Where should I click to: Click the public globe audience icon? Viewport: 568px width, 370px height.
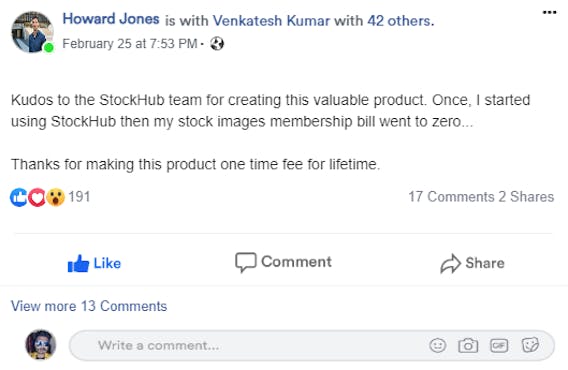[217, 44]
